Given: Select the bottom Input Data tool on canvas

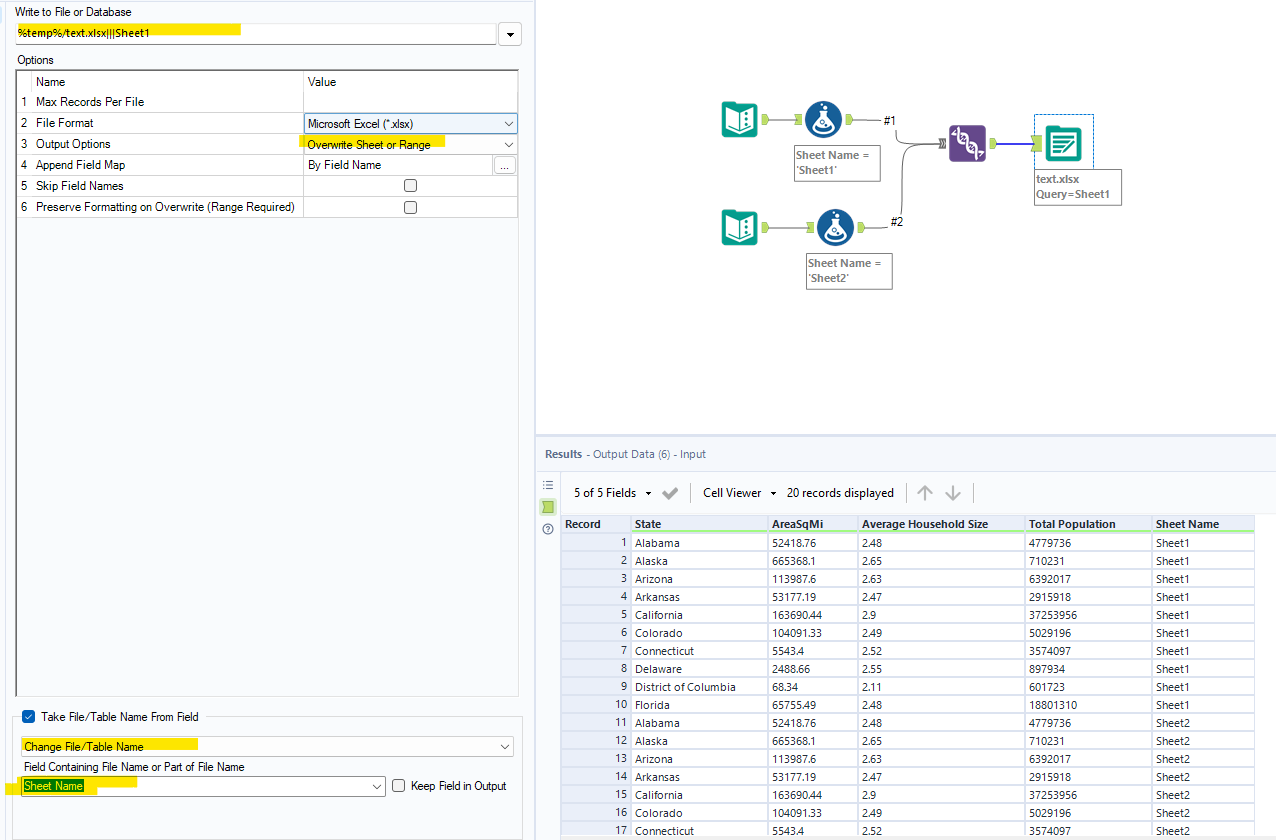Looking at the screenshot, I should [740, 227].
